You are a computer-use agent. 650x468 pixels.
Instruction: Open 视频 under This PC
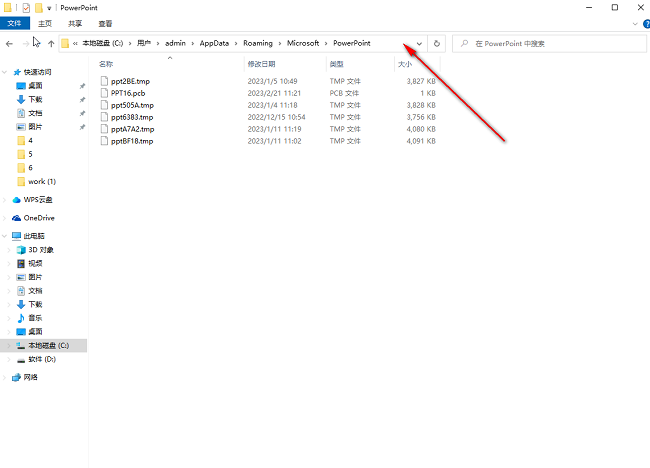[x=35, y=264]
